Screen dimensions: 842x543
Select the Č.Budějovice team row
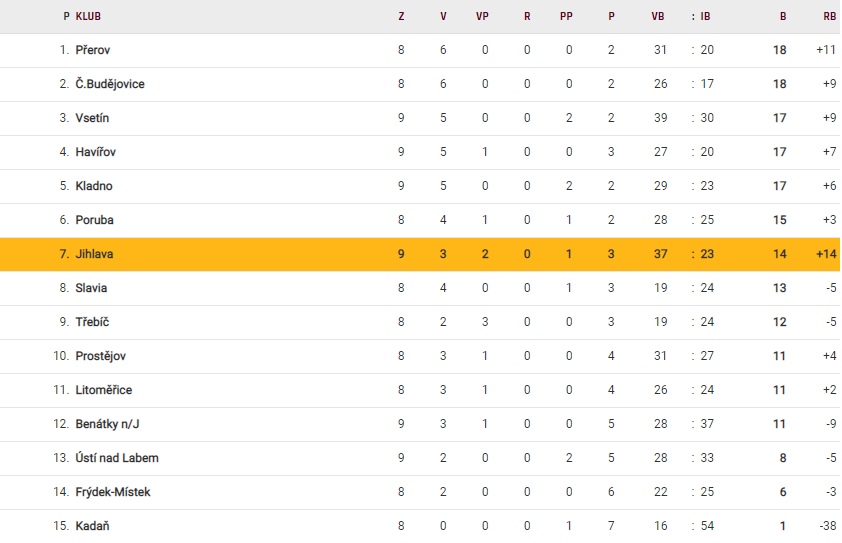click(110, 84)
